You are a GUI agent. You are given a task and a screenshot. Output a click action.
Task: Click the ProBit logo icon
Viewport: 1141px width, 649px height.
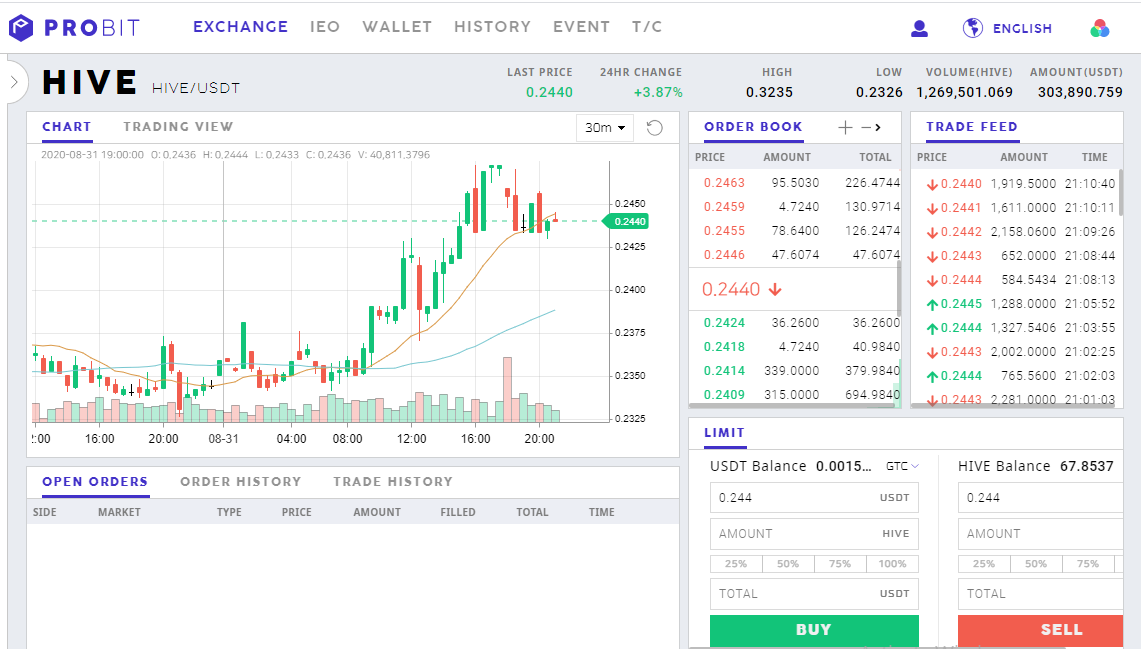[x=21, y=28]
